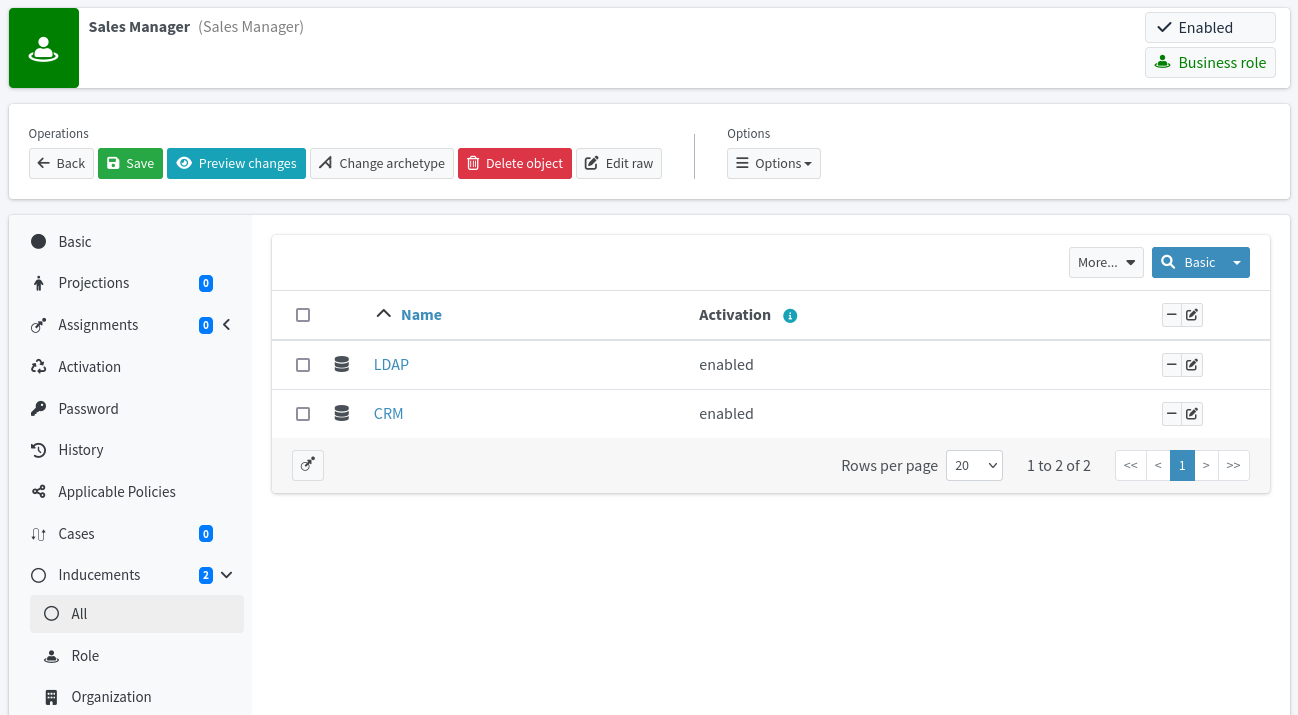The height and width of the screenshot is (715, 1298).
Task: Click the Cases icon in the sidebar
Action: pyautogui.click(x=39, y=533)
